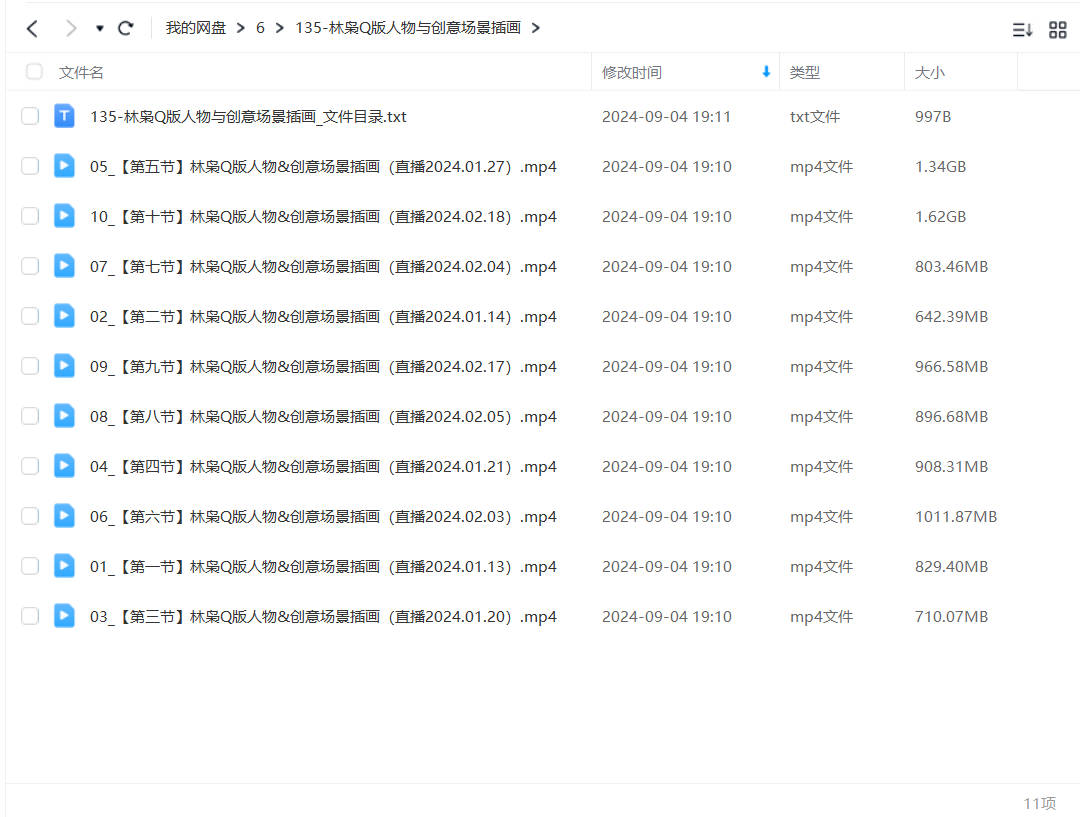This screenshot has height=817, width=1080.
Task: Check the 07_第七节 video checkbox
Action: [30, 266]
